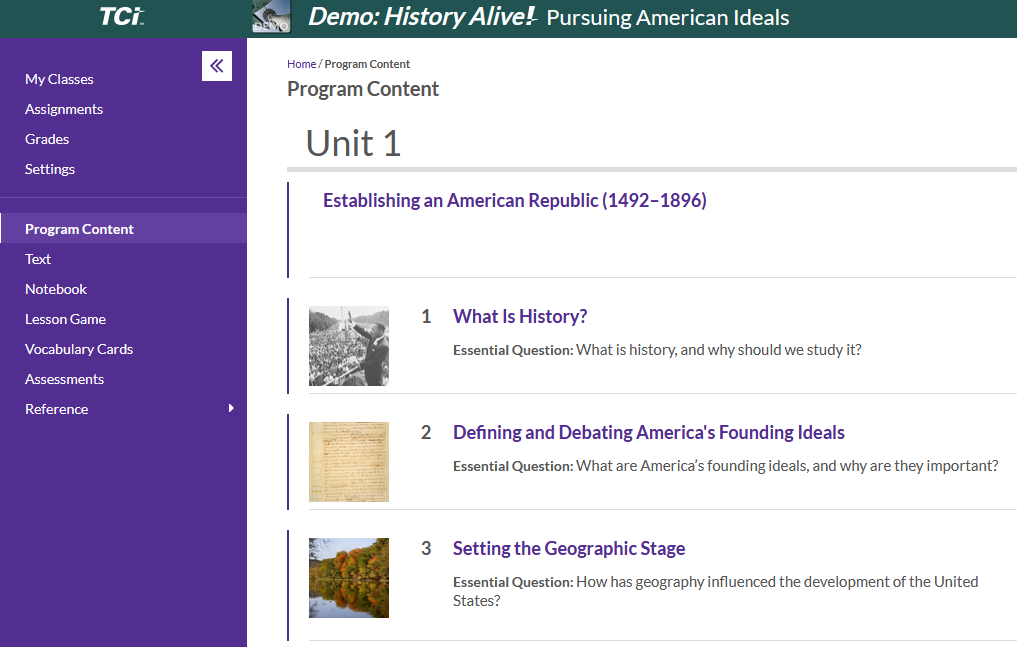Open Settings from the sidebar
1017x647 pixels.
coord(50,169)
